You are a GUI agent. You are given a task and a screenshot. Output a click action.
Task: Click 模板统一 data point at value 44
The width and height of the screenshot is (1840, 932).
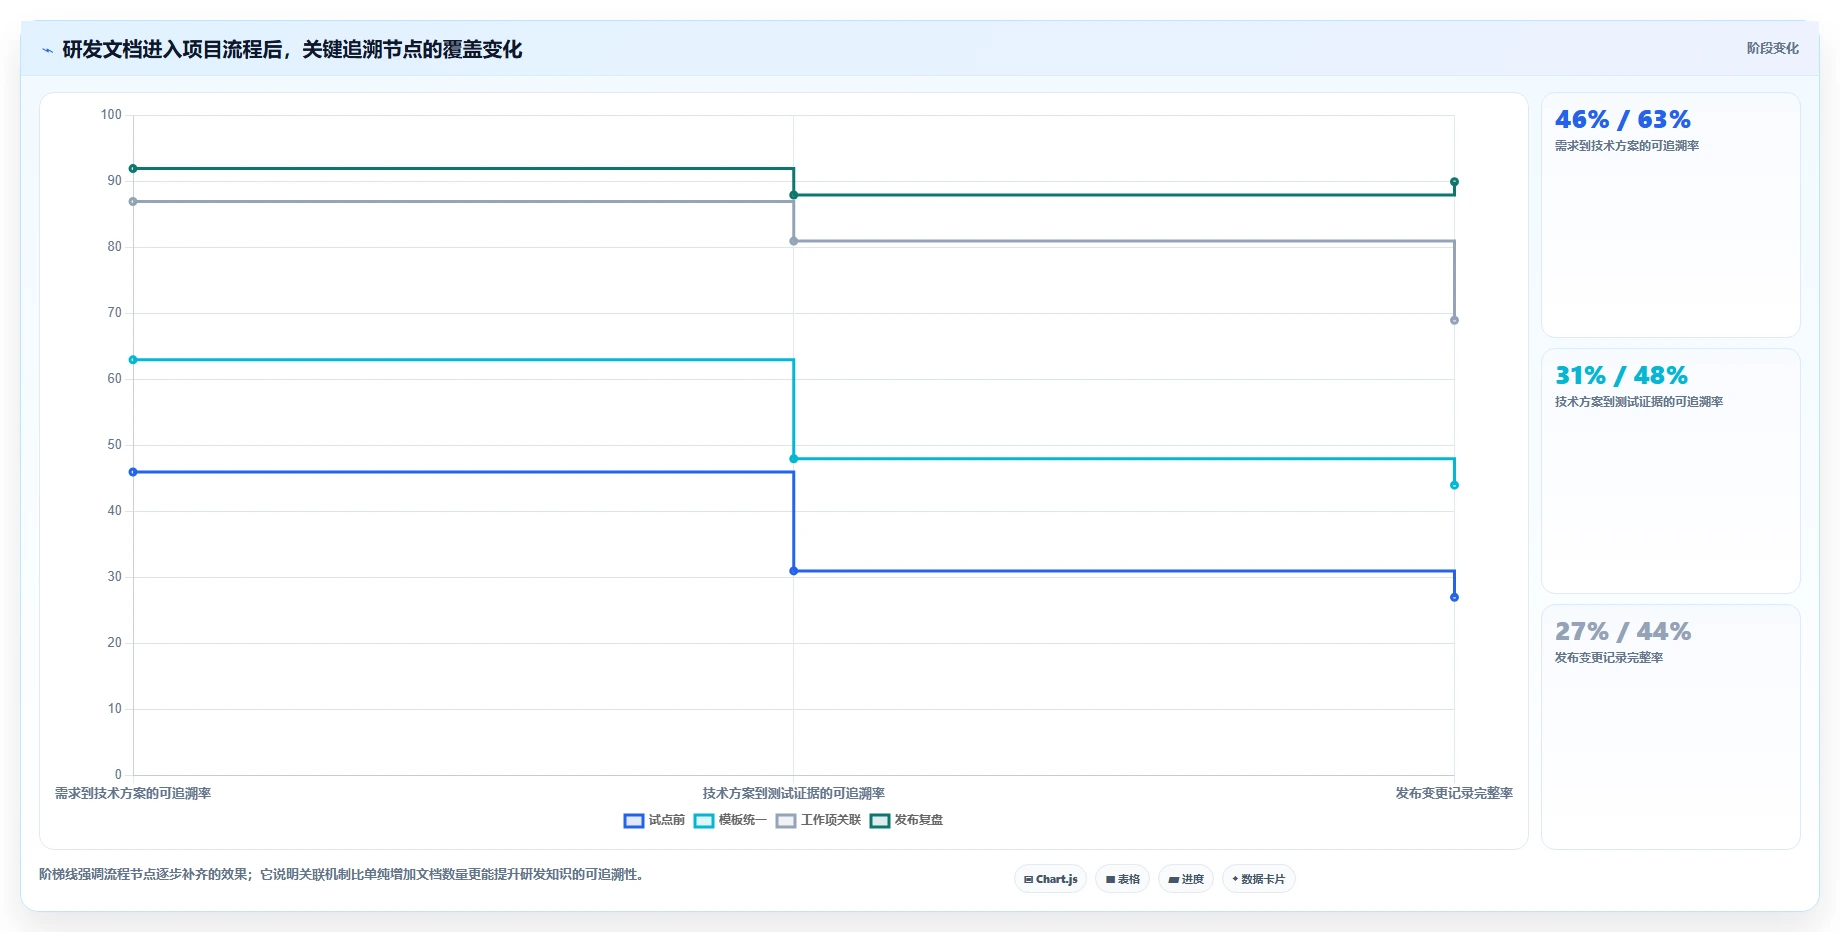coord(1454,485)
